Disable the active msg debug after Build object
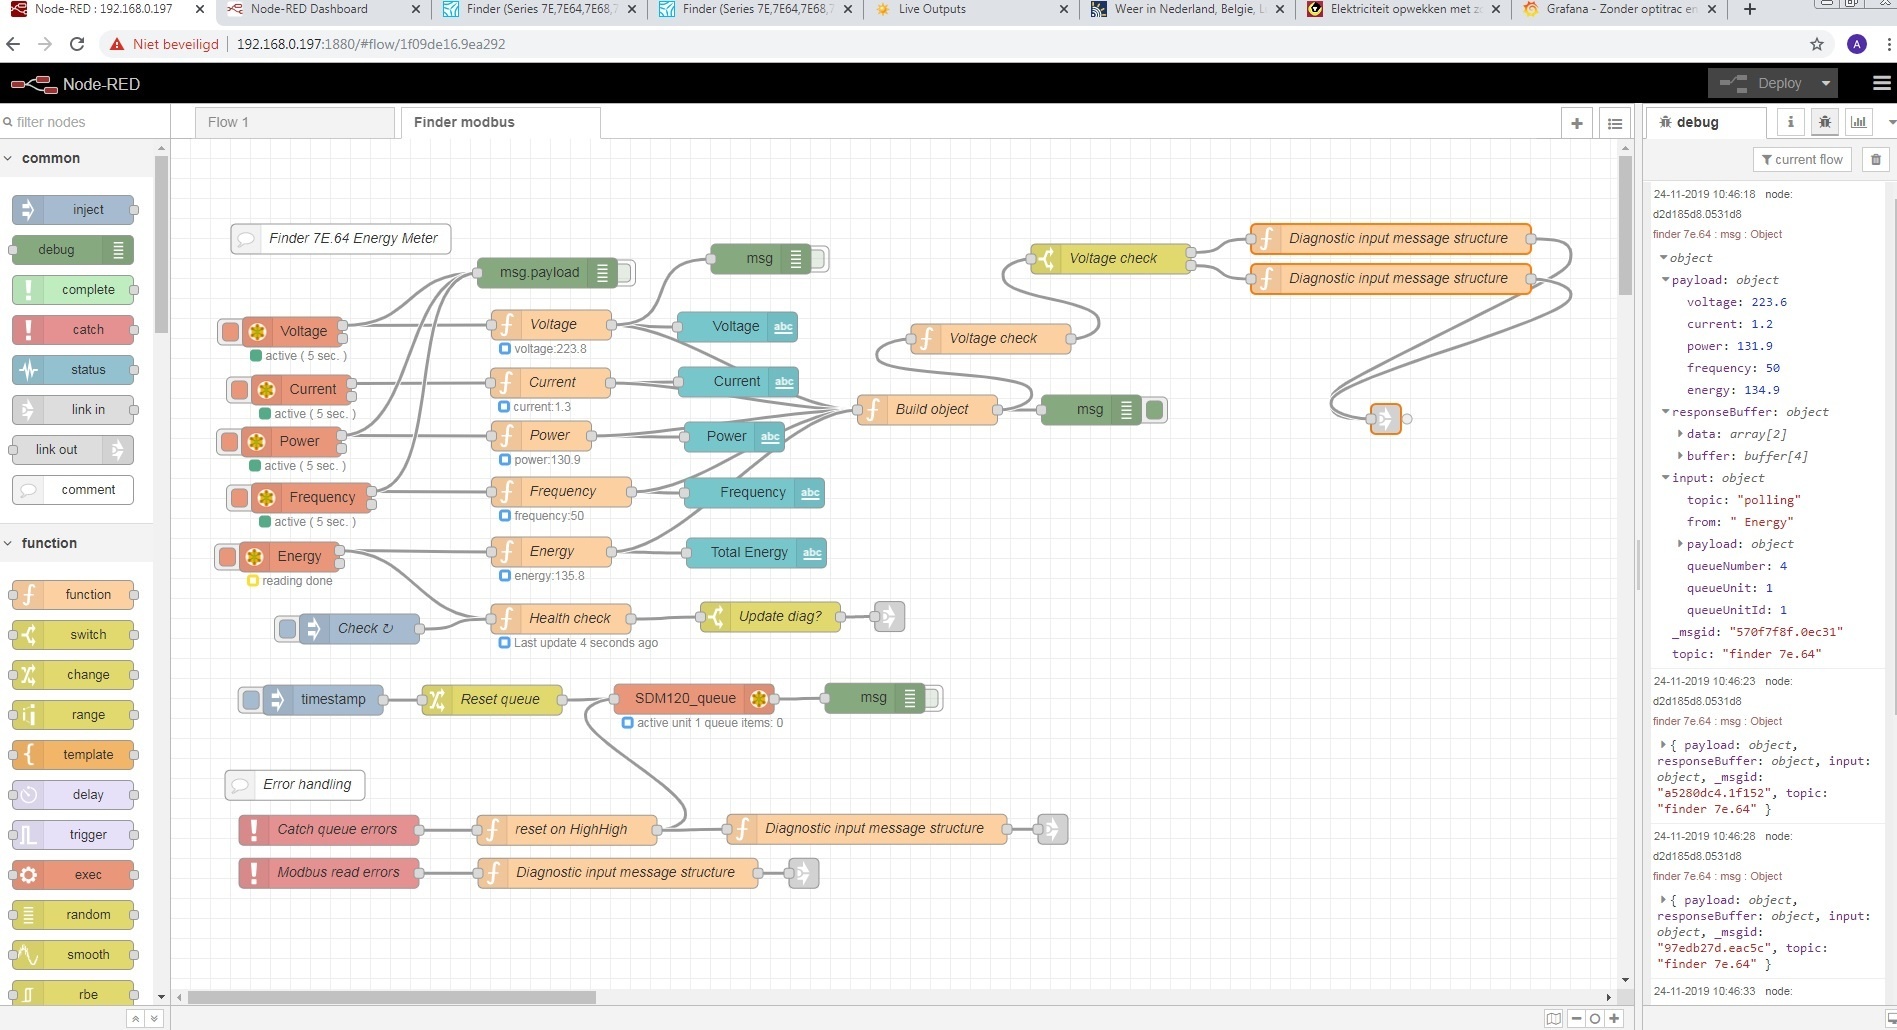1897x1030 pixels. [x=1155, y=410]
